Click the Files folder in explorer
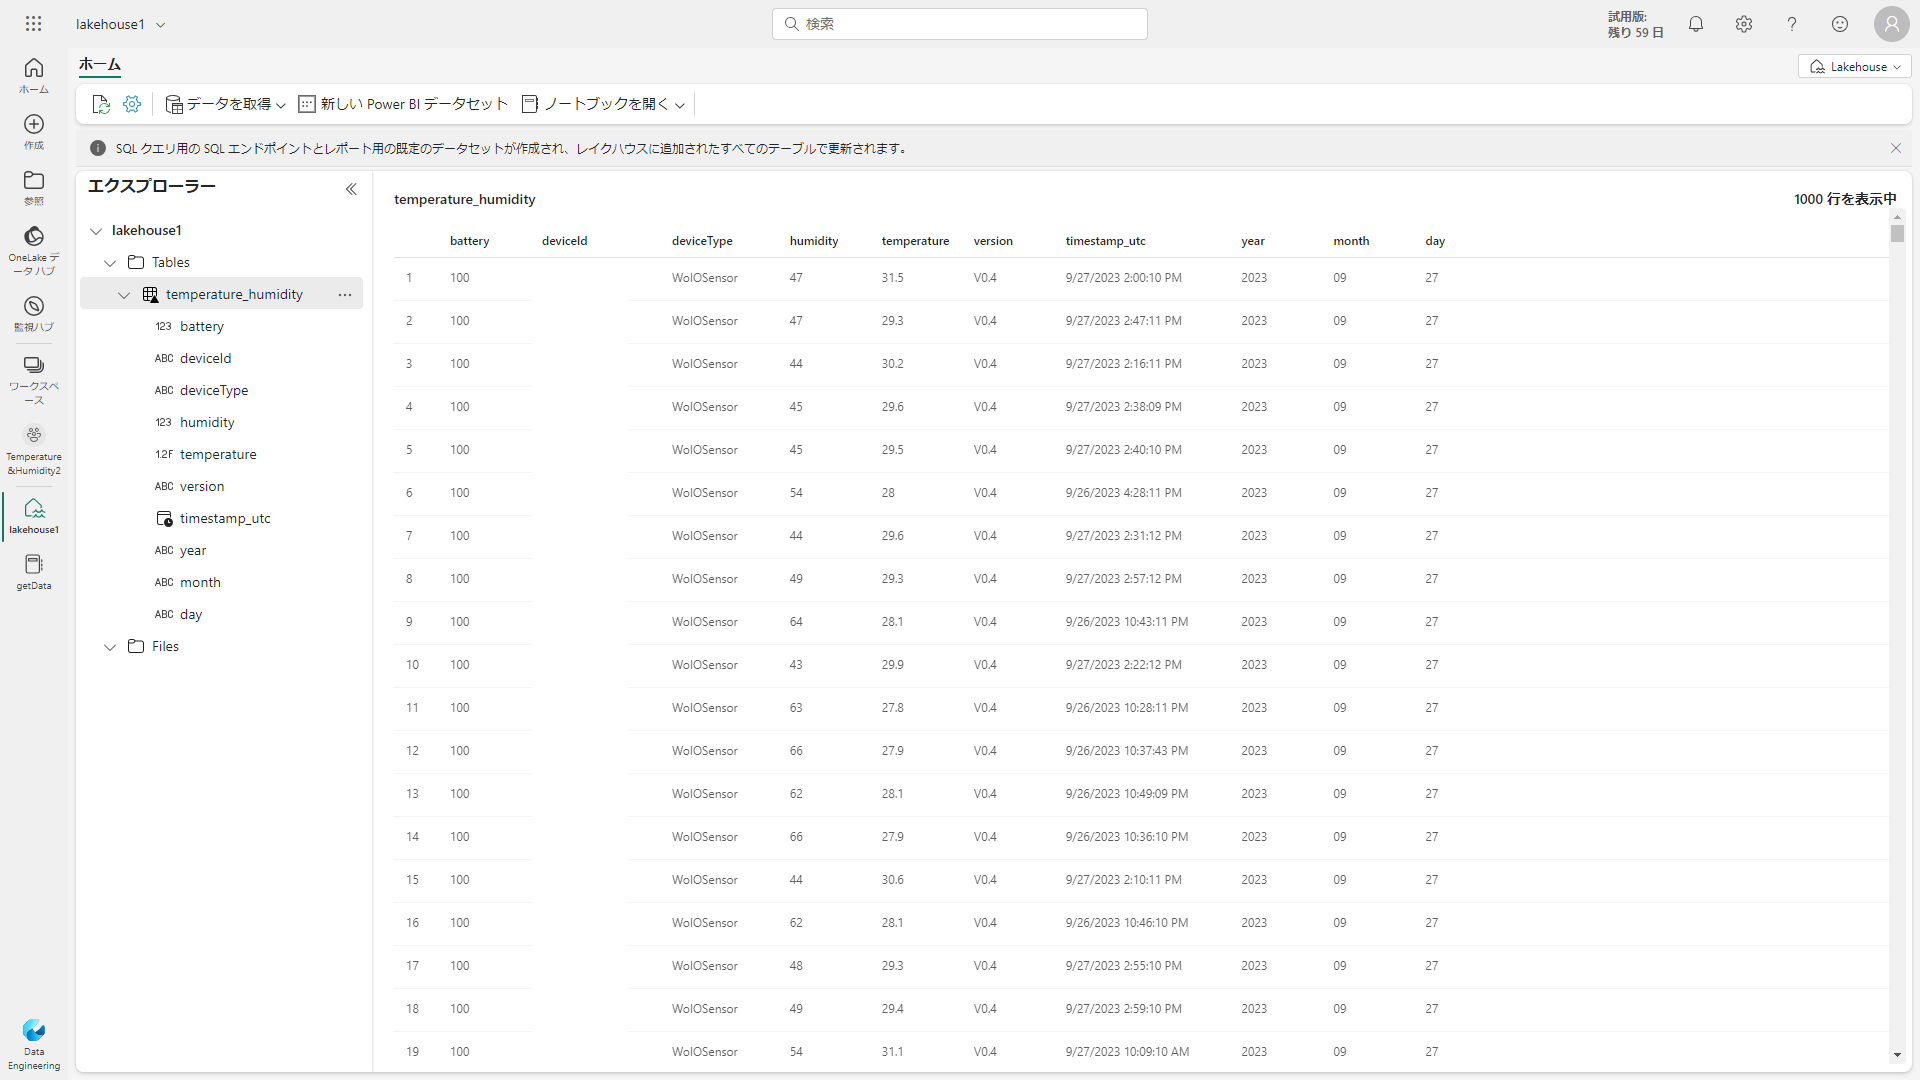The width and height of the screenshot is (1920, 1080). [x=165, y=647]
